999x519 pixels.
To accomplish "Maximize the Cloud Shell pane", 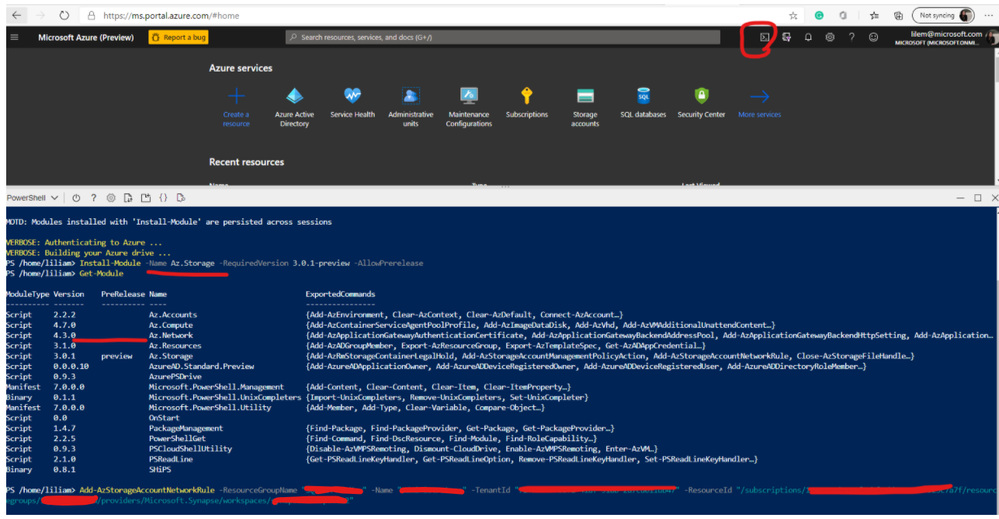I will tap(978, 198).
